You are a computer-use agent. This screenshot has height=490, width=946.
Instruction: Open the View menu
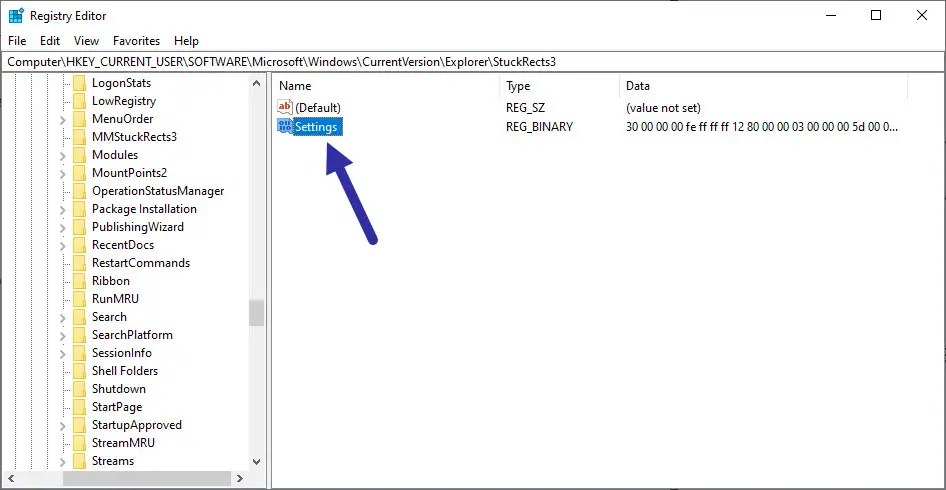(86, 40)
